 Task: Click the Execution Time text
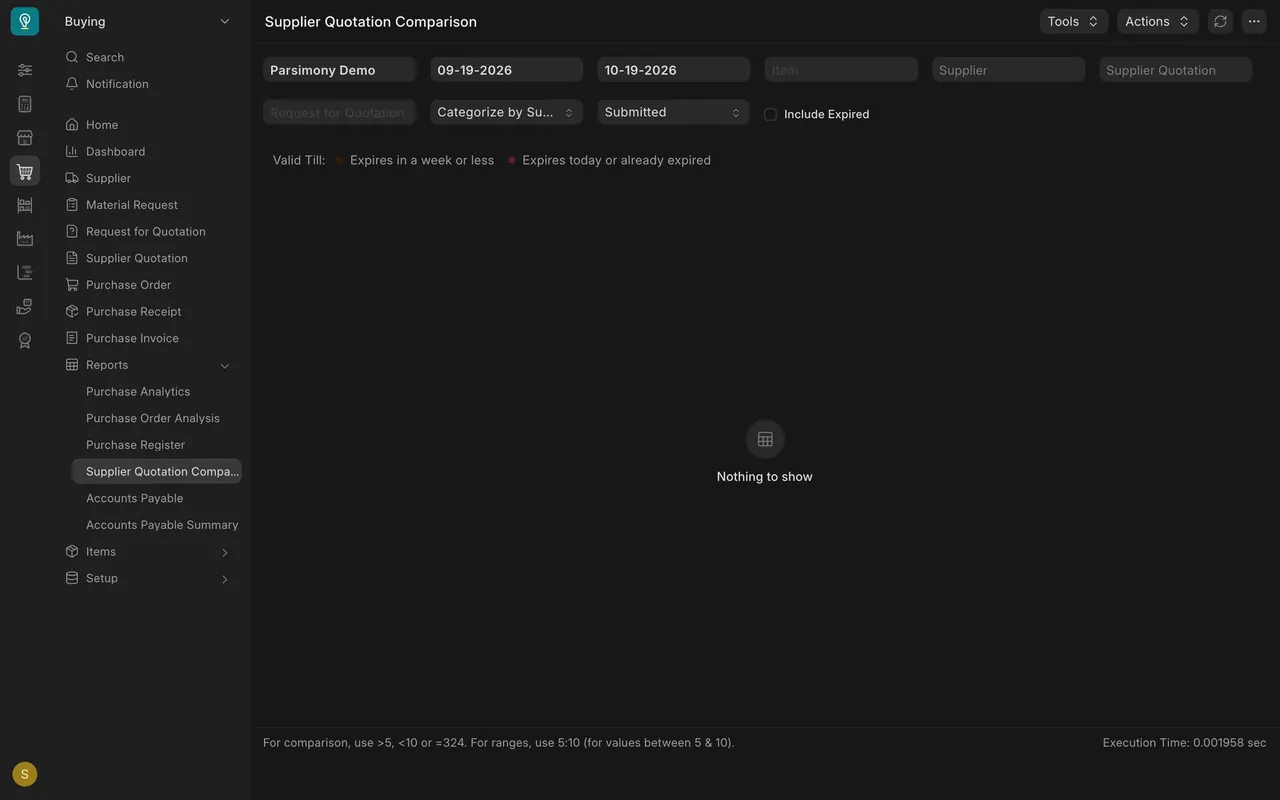pos(1184,743)
